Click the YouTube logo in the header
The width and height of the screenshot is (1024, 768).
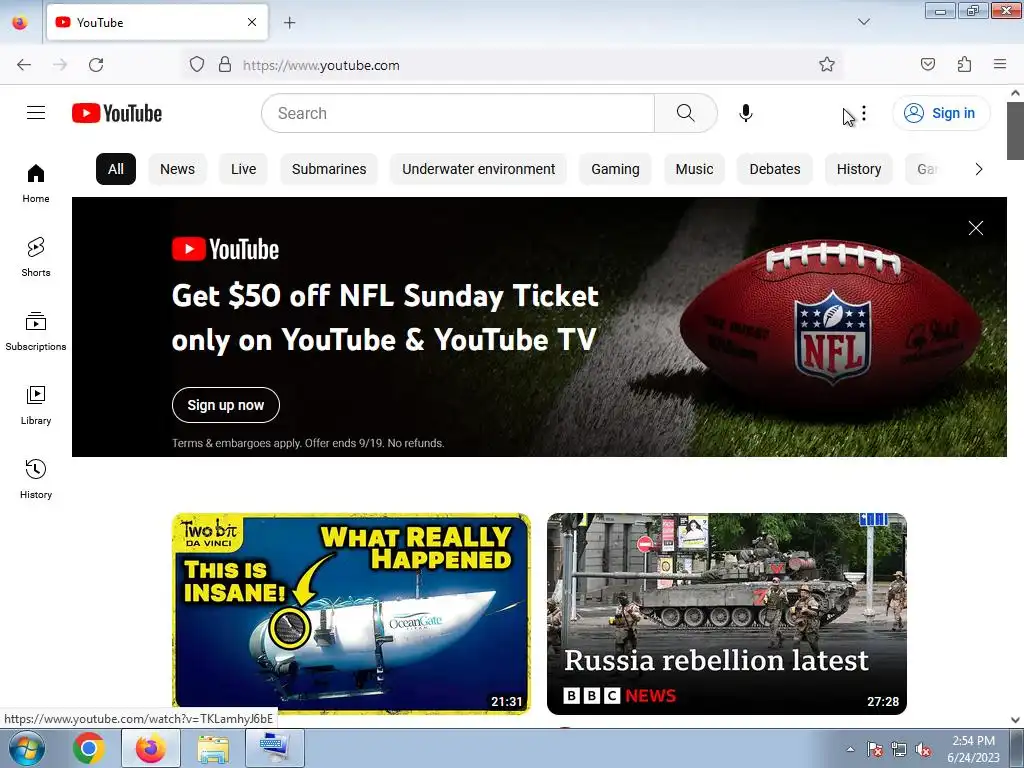[x=117, y=113]
